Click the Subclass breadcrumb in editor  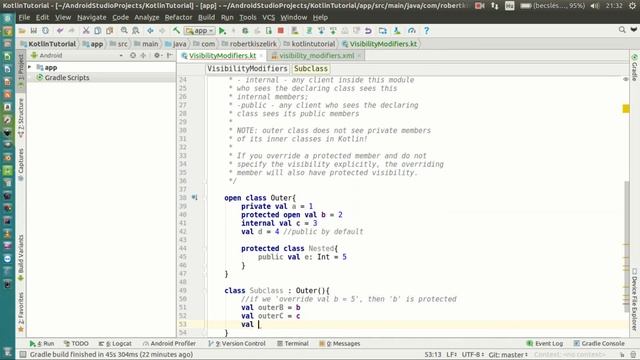coord(311,69)
